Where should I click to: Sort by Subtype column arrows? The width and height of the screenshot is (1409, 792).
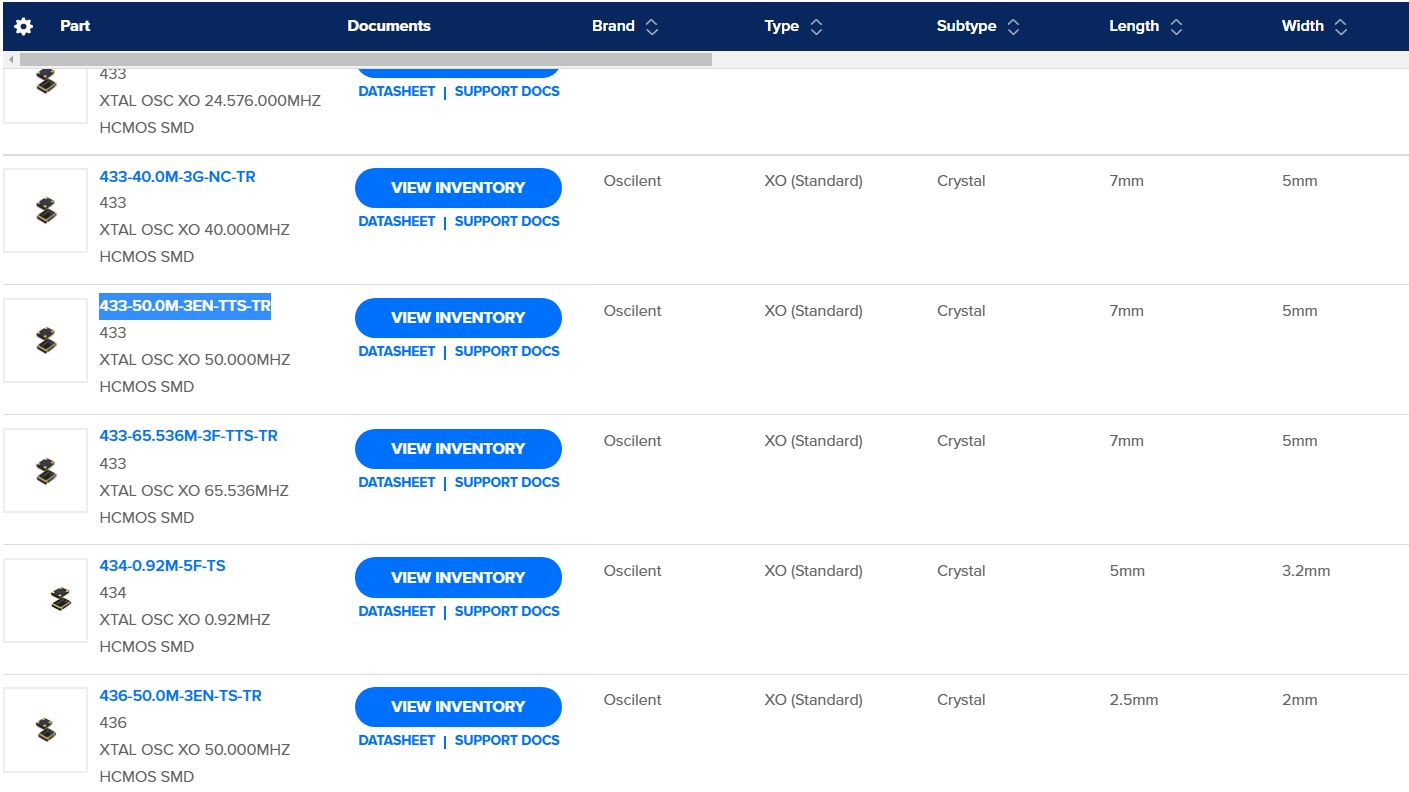click(x=1013, y=27)
